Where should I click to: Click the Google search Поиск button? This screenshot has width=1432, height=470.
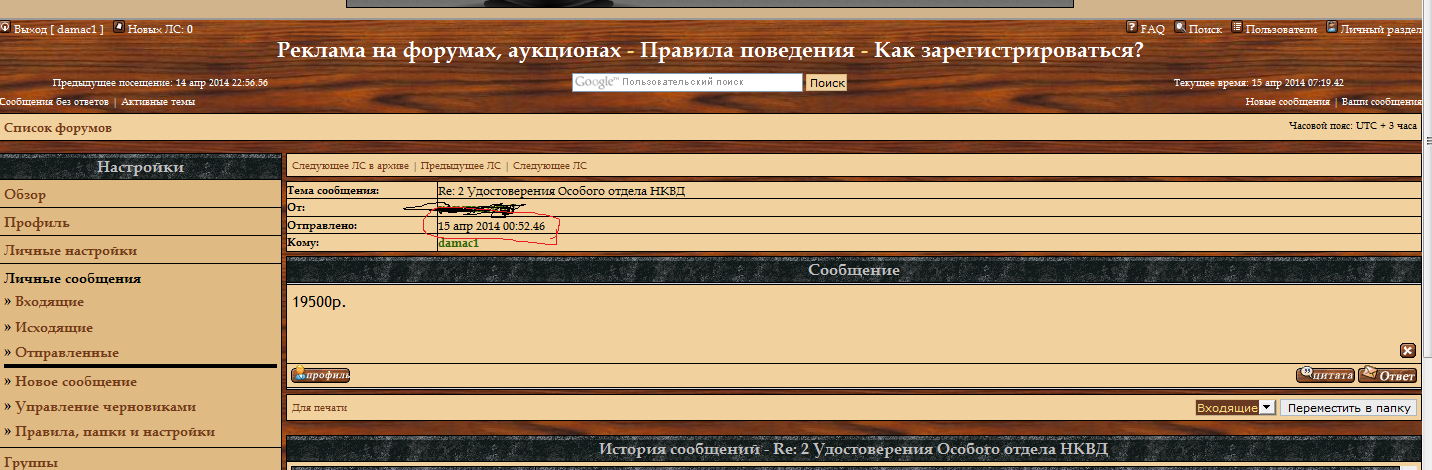point(827,83)
